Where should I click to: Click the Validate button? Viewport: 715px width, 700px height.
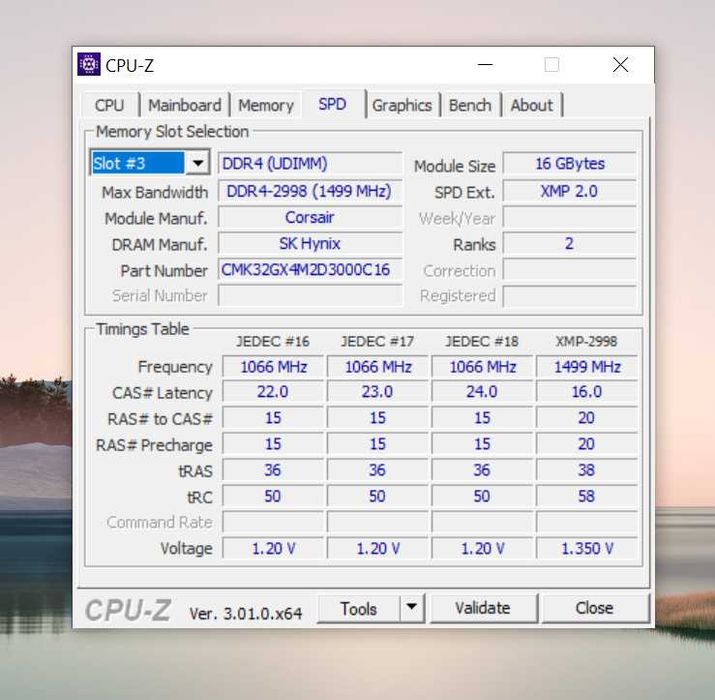pos(483,608)
